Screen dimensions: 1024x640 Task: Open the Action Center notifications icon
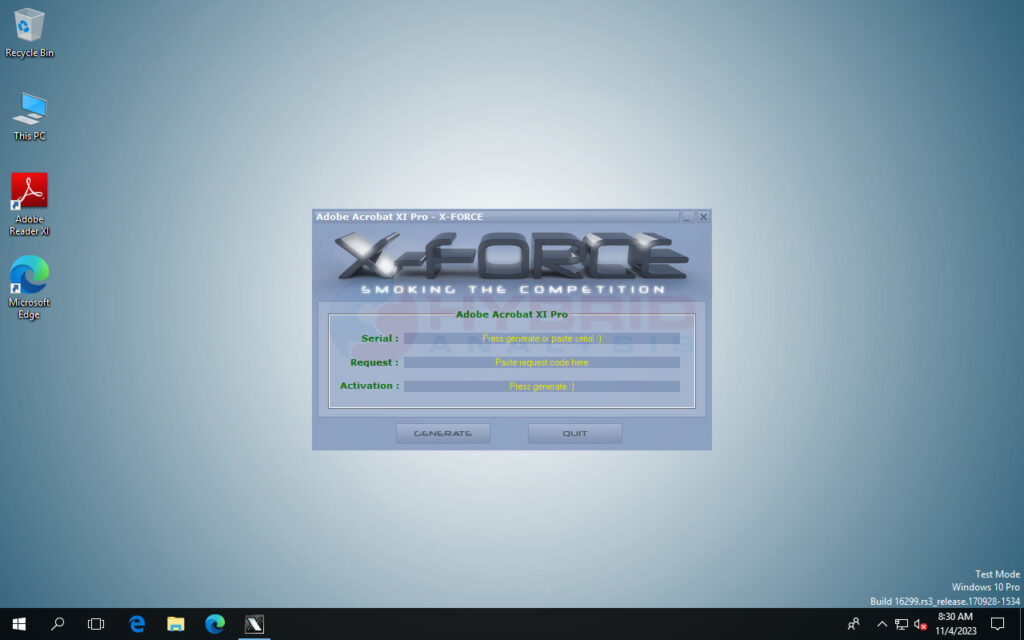coord(997,624)
